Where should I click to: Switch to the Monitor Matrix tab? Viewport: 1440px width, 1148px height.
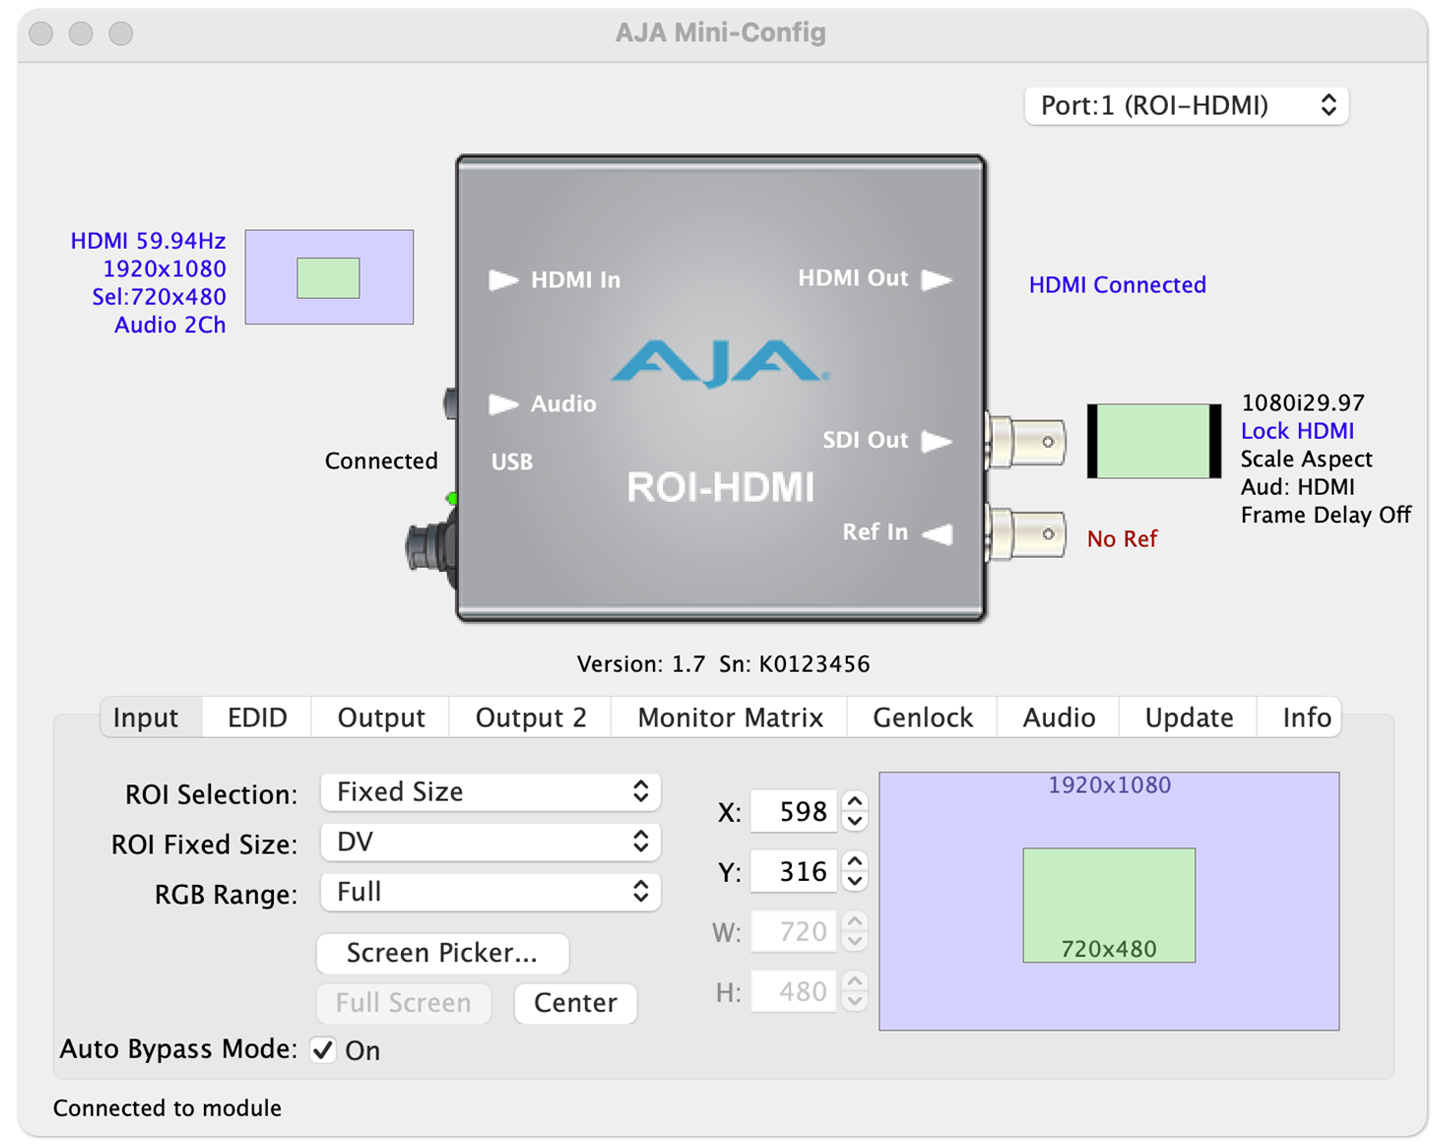point(730,718)
